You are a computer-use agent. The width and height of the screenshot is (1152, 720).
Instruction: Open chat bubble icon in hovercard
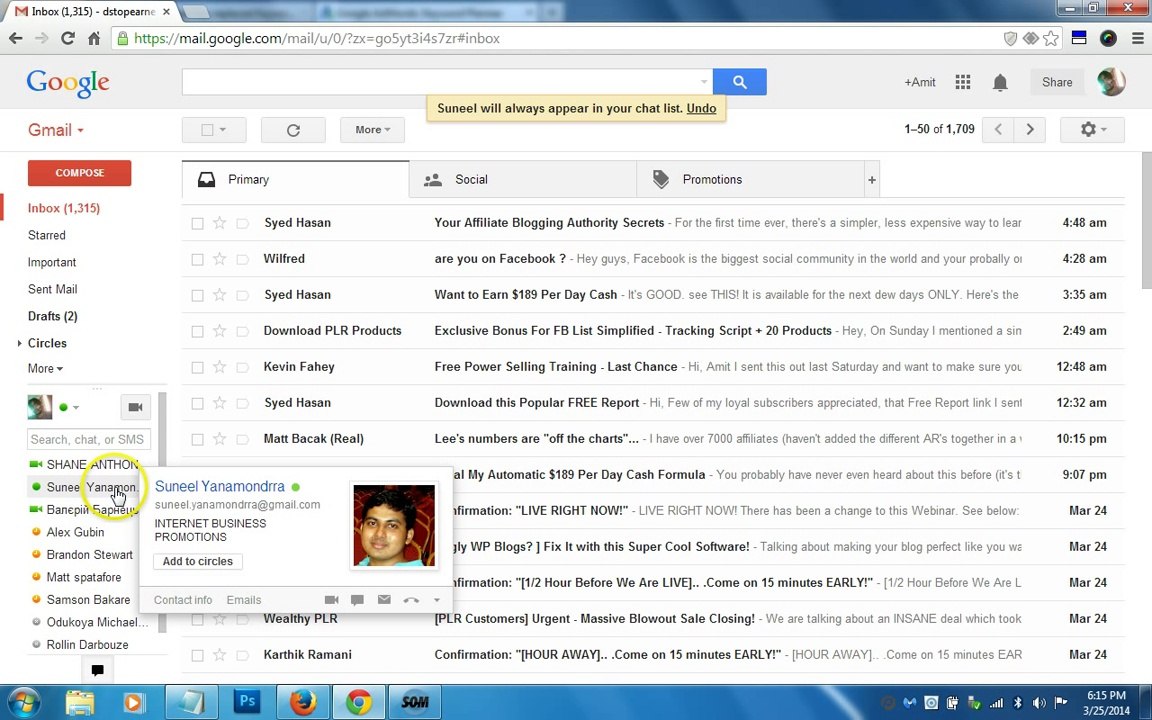357,600
